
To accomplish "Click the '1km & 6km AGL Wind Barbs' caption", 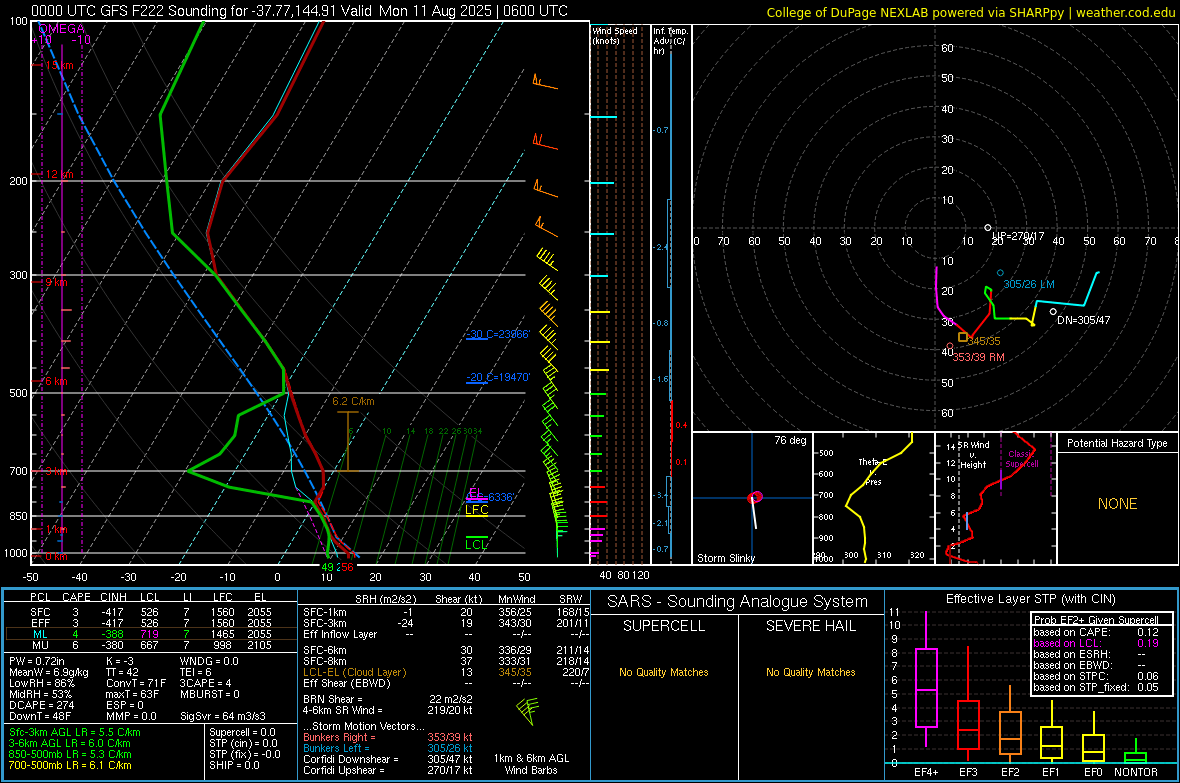I will [531, 764].
